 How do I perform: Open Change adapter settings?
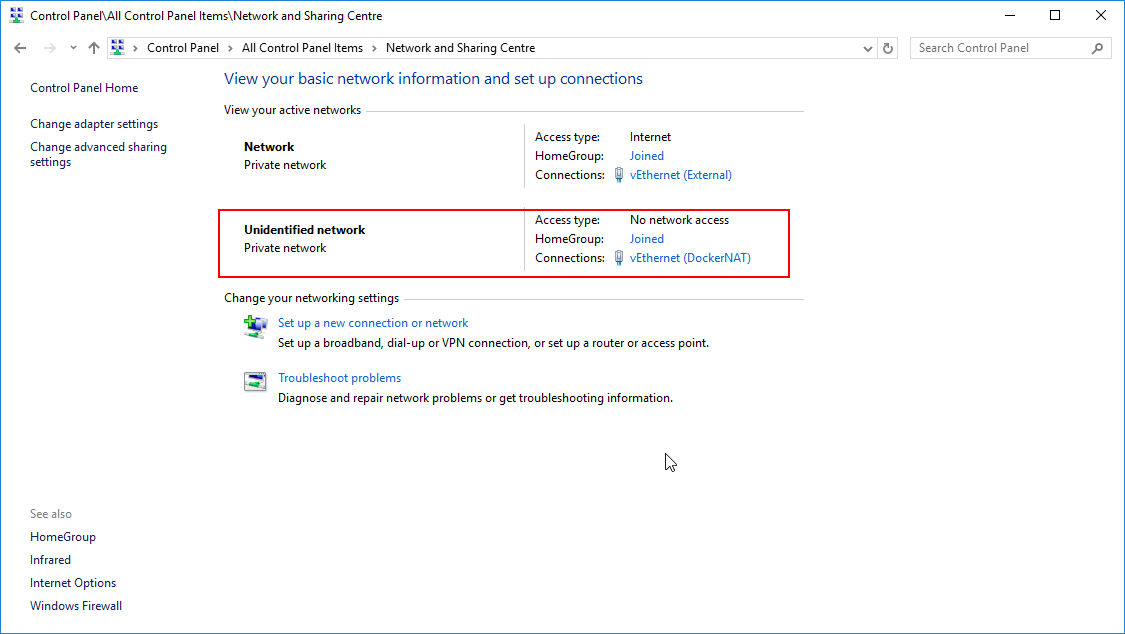pyautogui.click(x=94, y=124)
